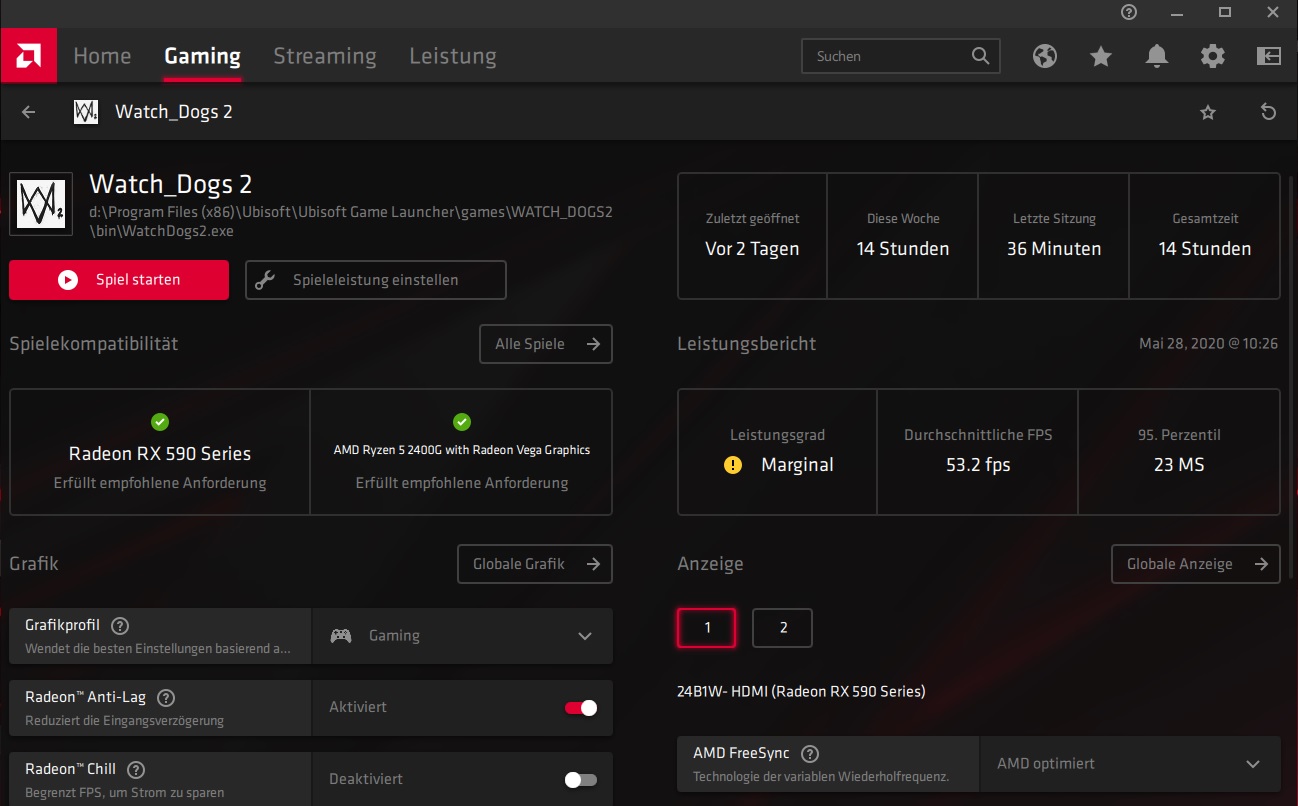This screenshot has height=806, width=1298.
Task: Click green checkmark above Radeon RX 590 Series
Action: [x=160, y=422]
